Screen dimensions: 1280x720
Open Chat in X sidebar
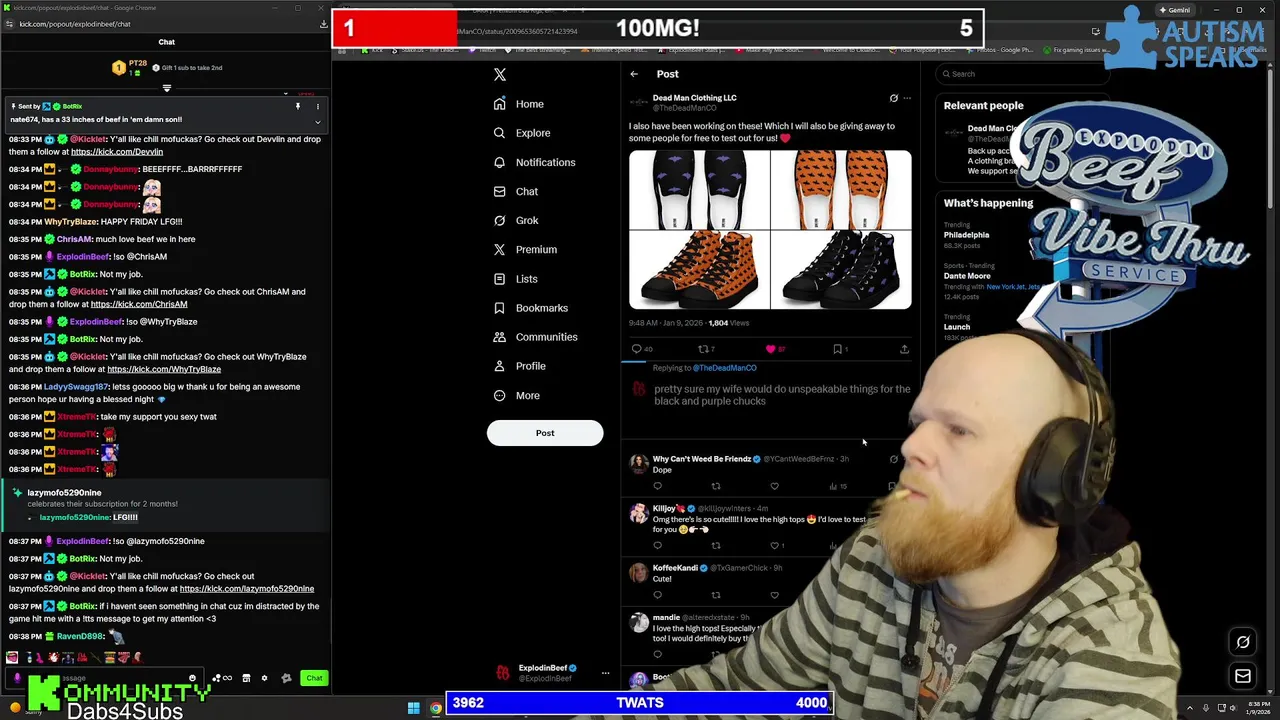(515, 191)
